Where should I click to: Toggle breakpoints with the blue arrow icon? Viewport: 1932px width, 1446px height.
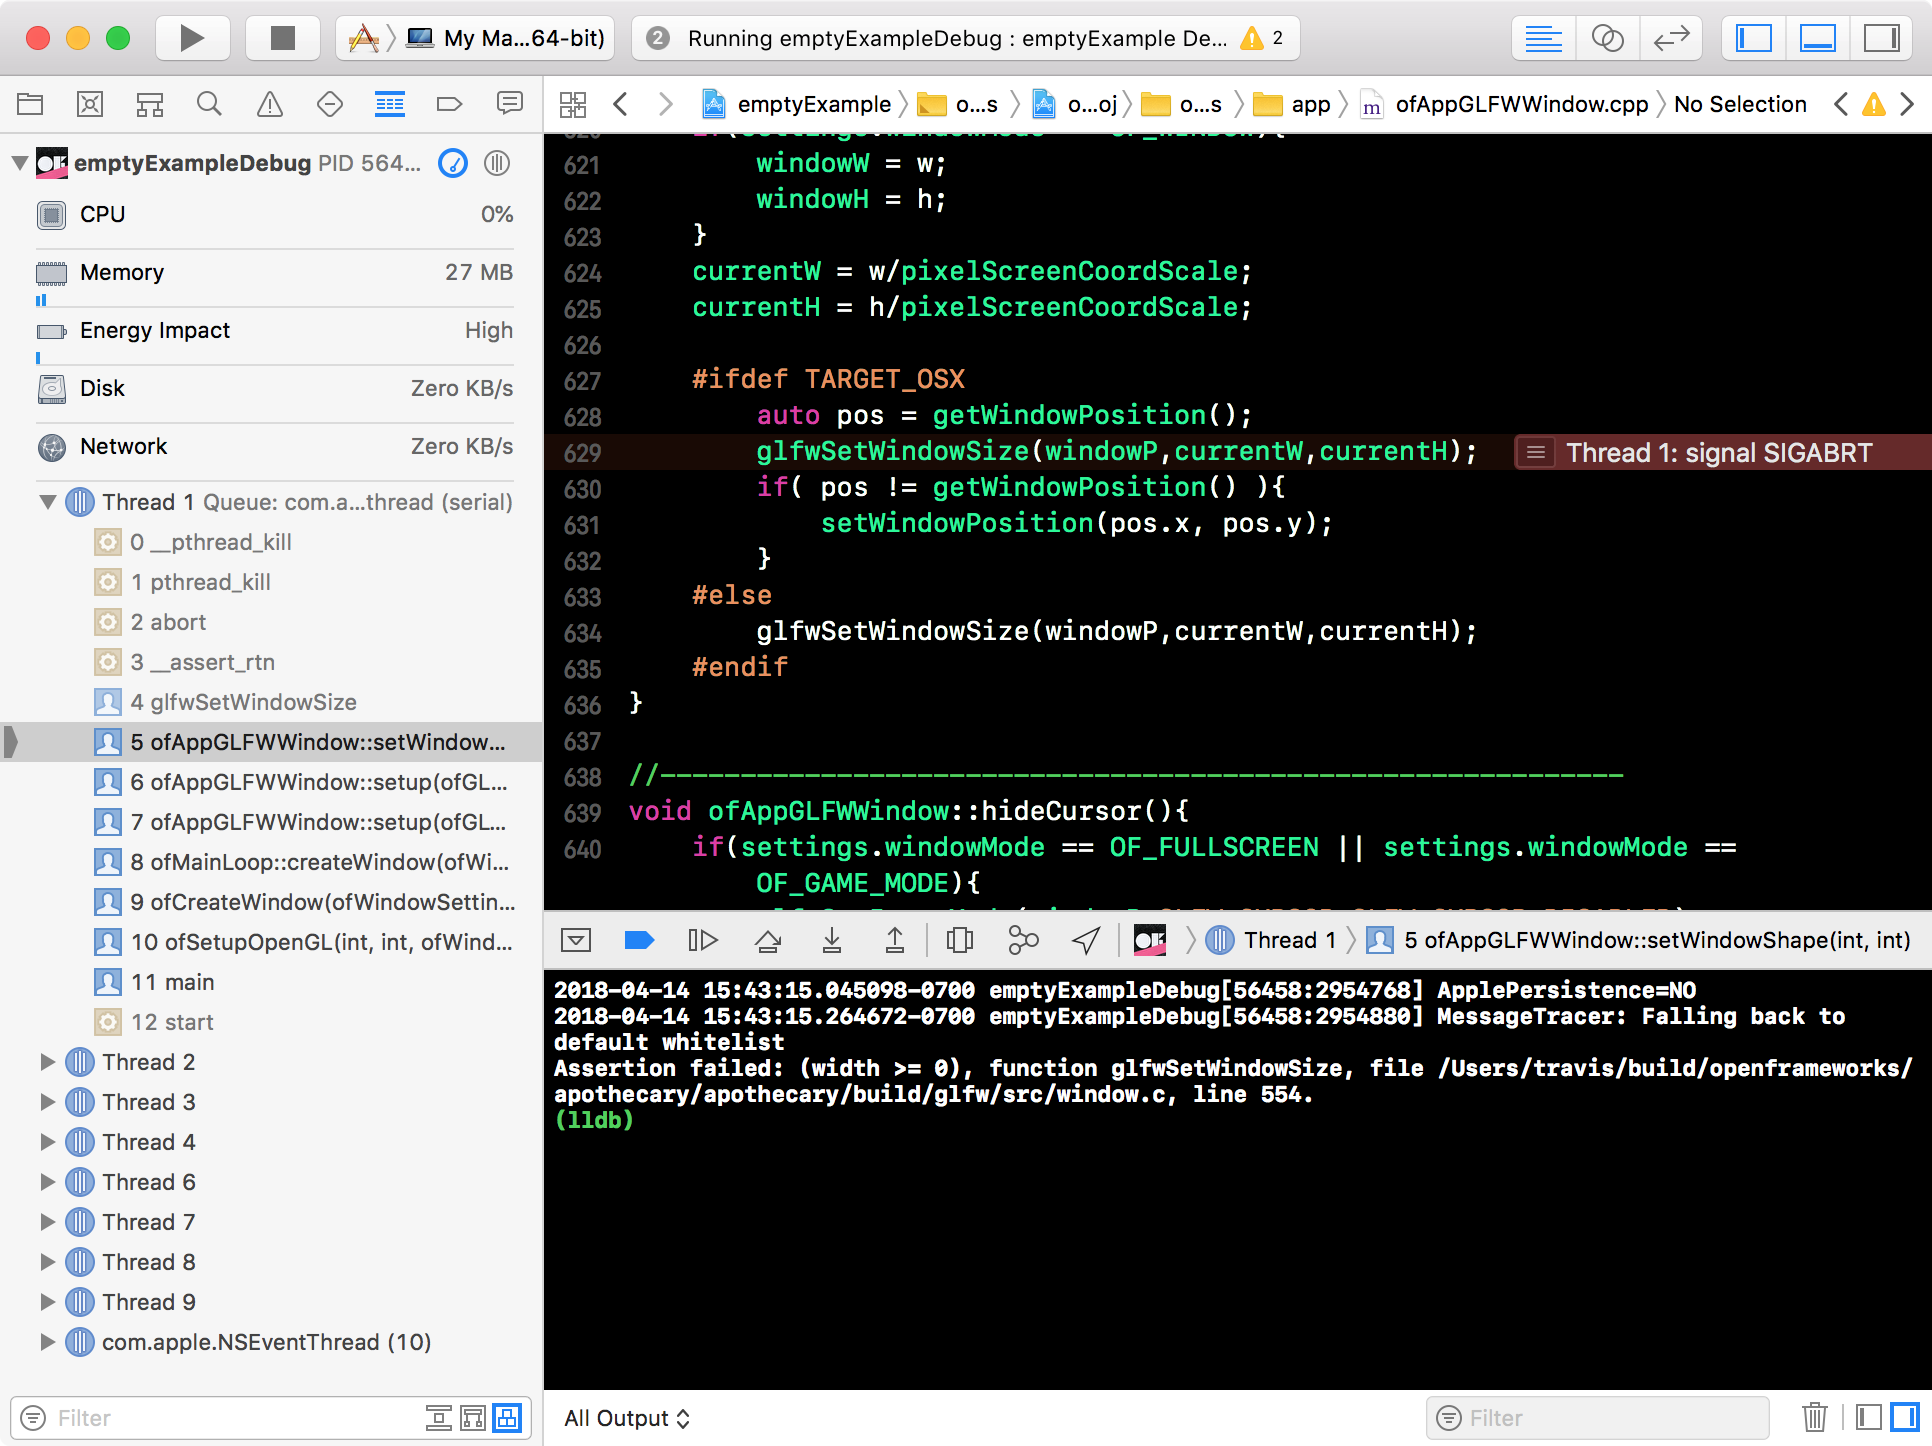click(x=638, y=940)
